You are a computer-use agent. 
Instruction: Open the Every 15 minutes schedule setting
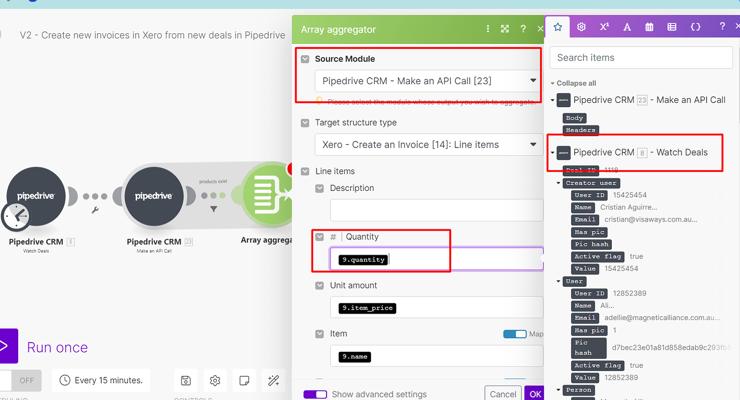(101, 380)
